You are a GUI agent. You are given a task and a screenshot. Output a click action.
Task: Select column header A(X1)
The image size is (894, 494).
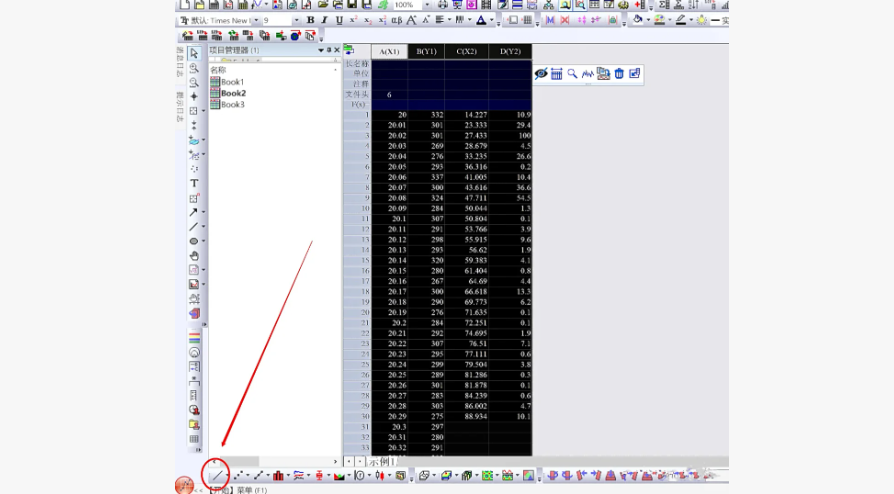[389, 51]
